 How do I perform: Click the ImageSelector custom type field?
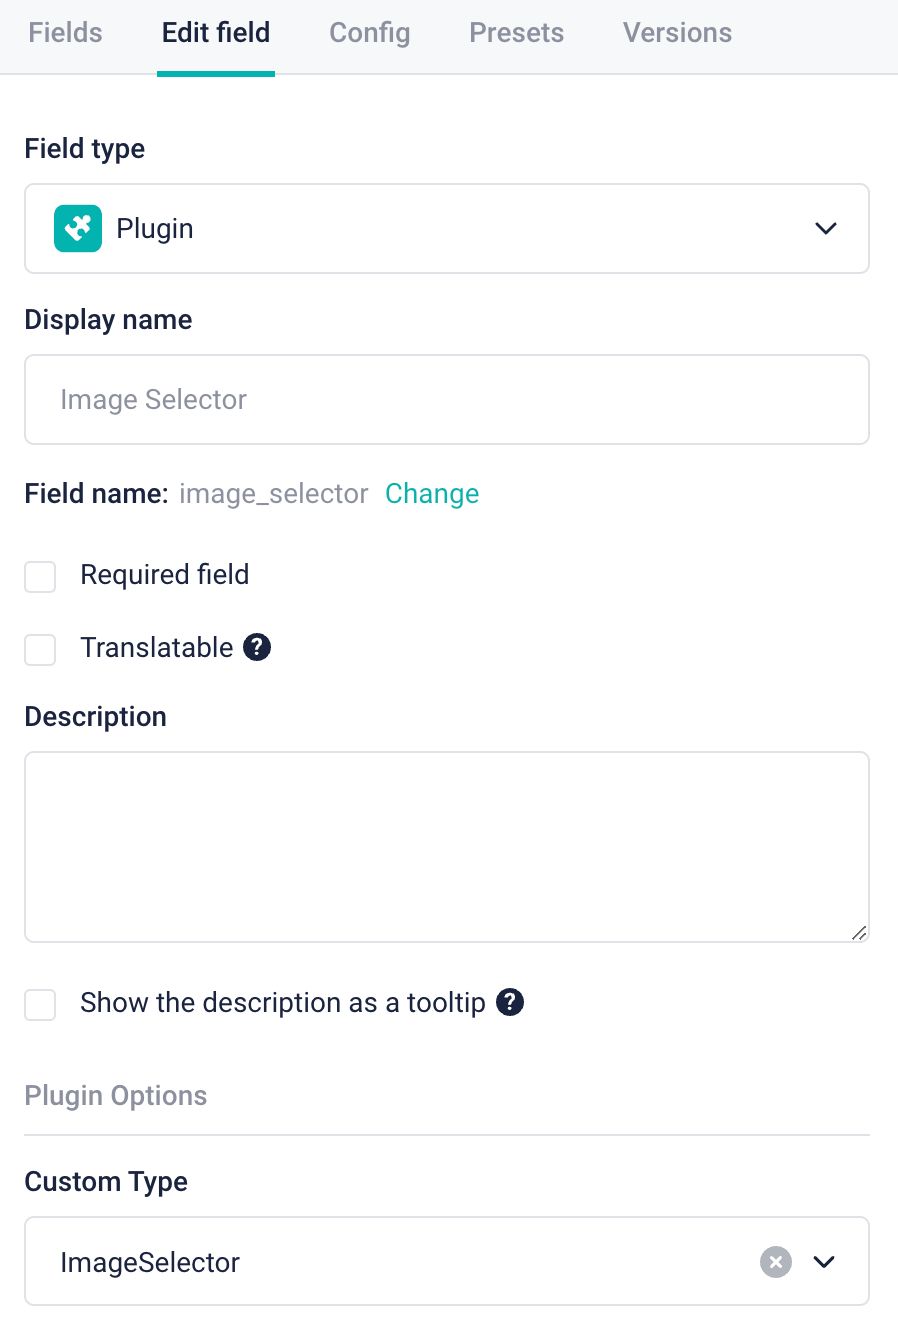tap(400, 1262)
